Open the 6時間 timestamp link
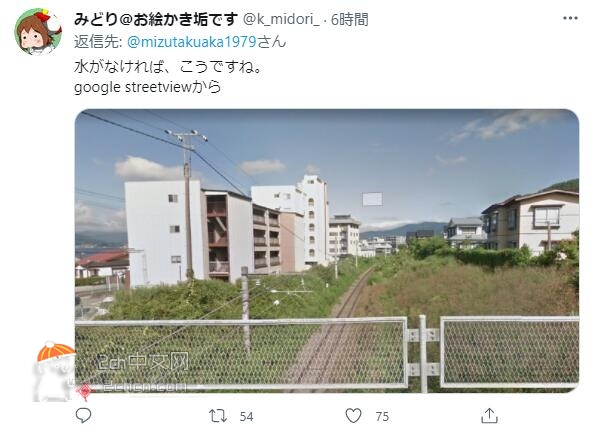Image resolution: width=595 pixels, height=432 pixels. (x=349, y=19)
